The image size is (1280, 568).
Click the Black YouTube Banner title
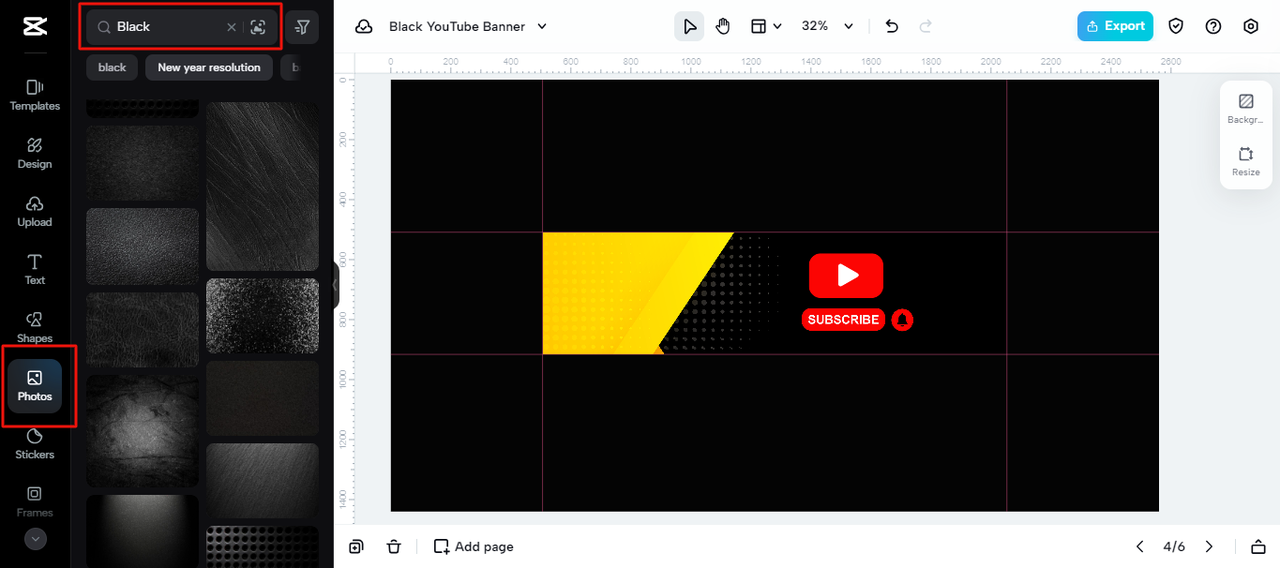(x=457, y=27)
